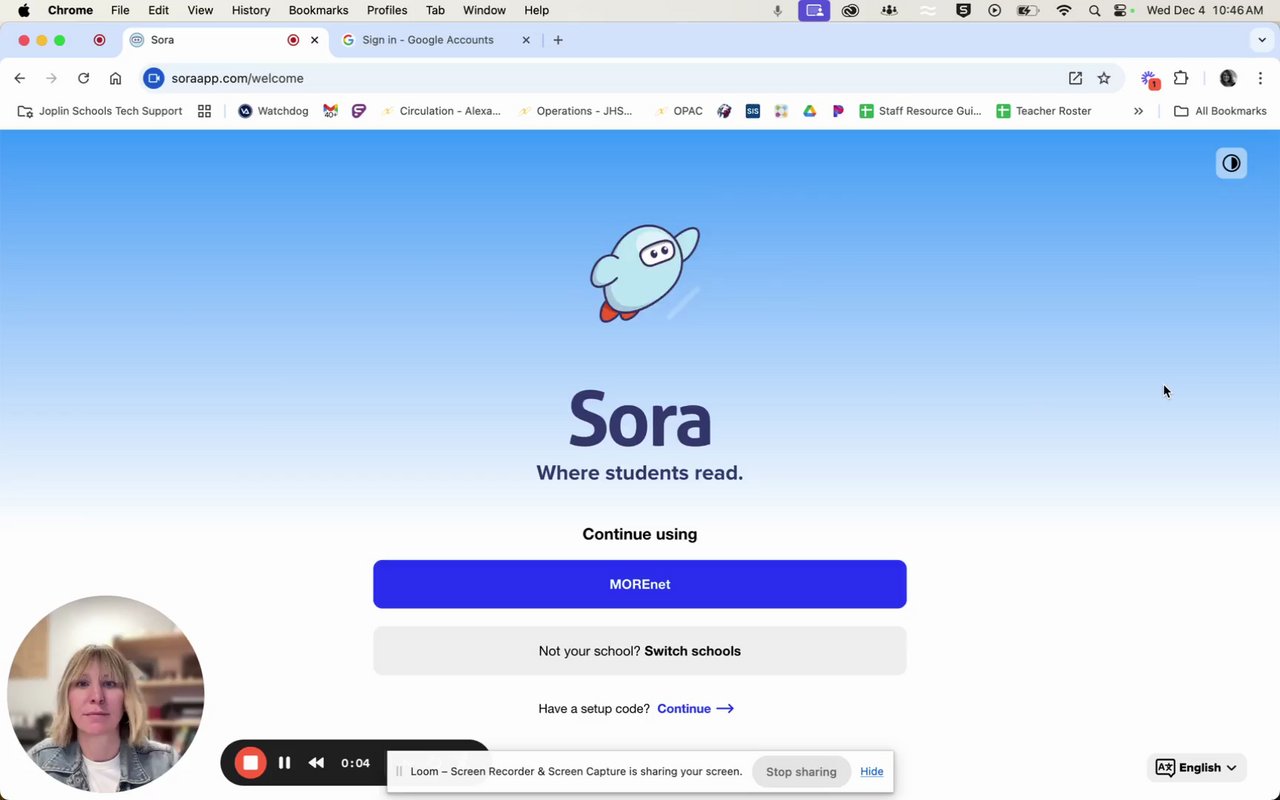Click the screen sharing menu bar icon
Screen dimensions: 1280x800
point(814,10)
